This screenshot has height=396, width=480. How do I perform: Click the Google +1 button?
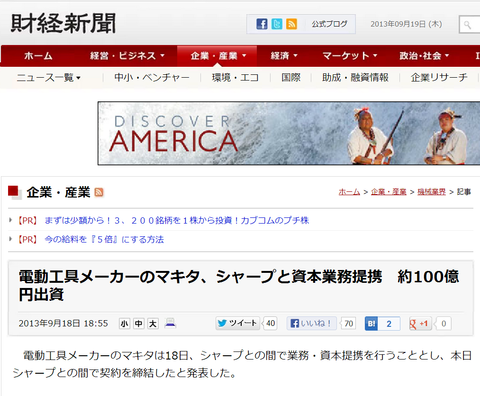pyautogui.click(x=420, y=323)
